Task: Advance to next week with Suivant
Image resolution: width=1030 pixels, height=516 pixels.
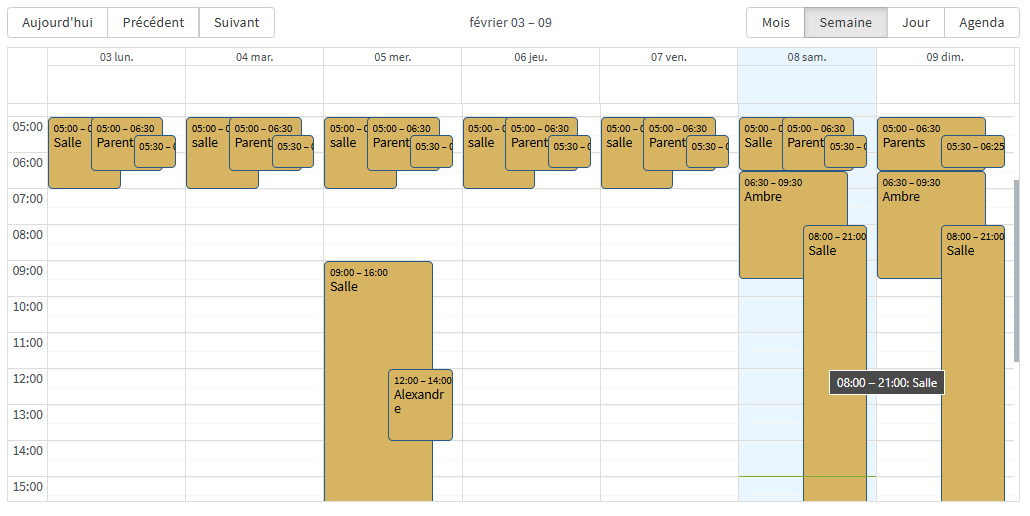Action: point(236,23)
